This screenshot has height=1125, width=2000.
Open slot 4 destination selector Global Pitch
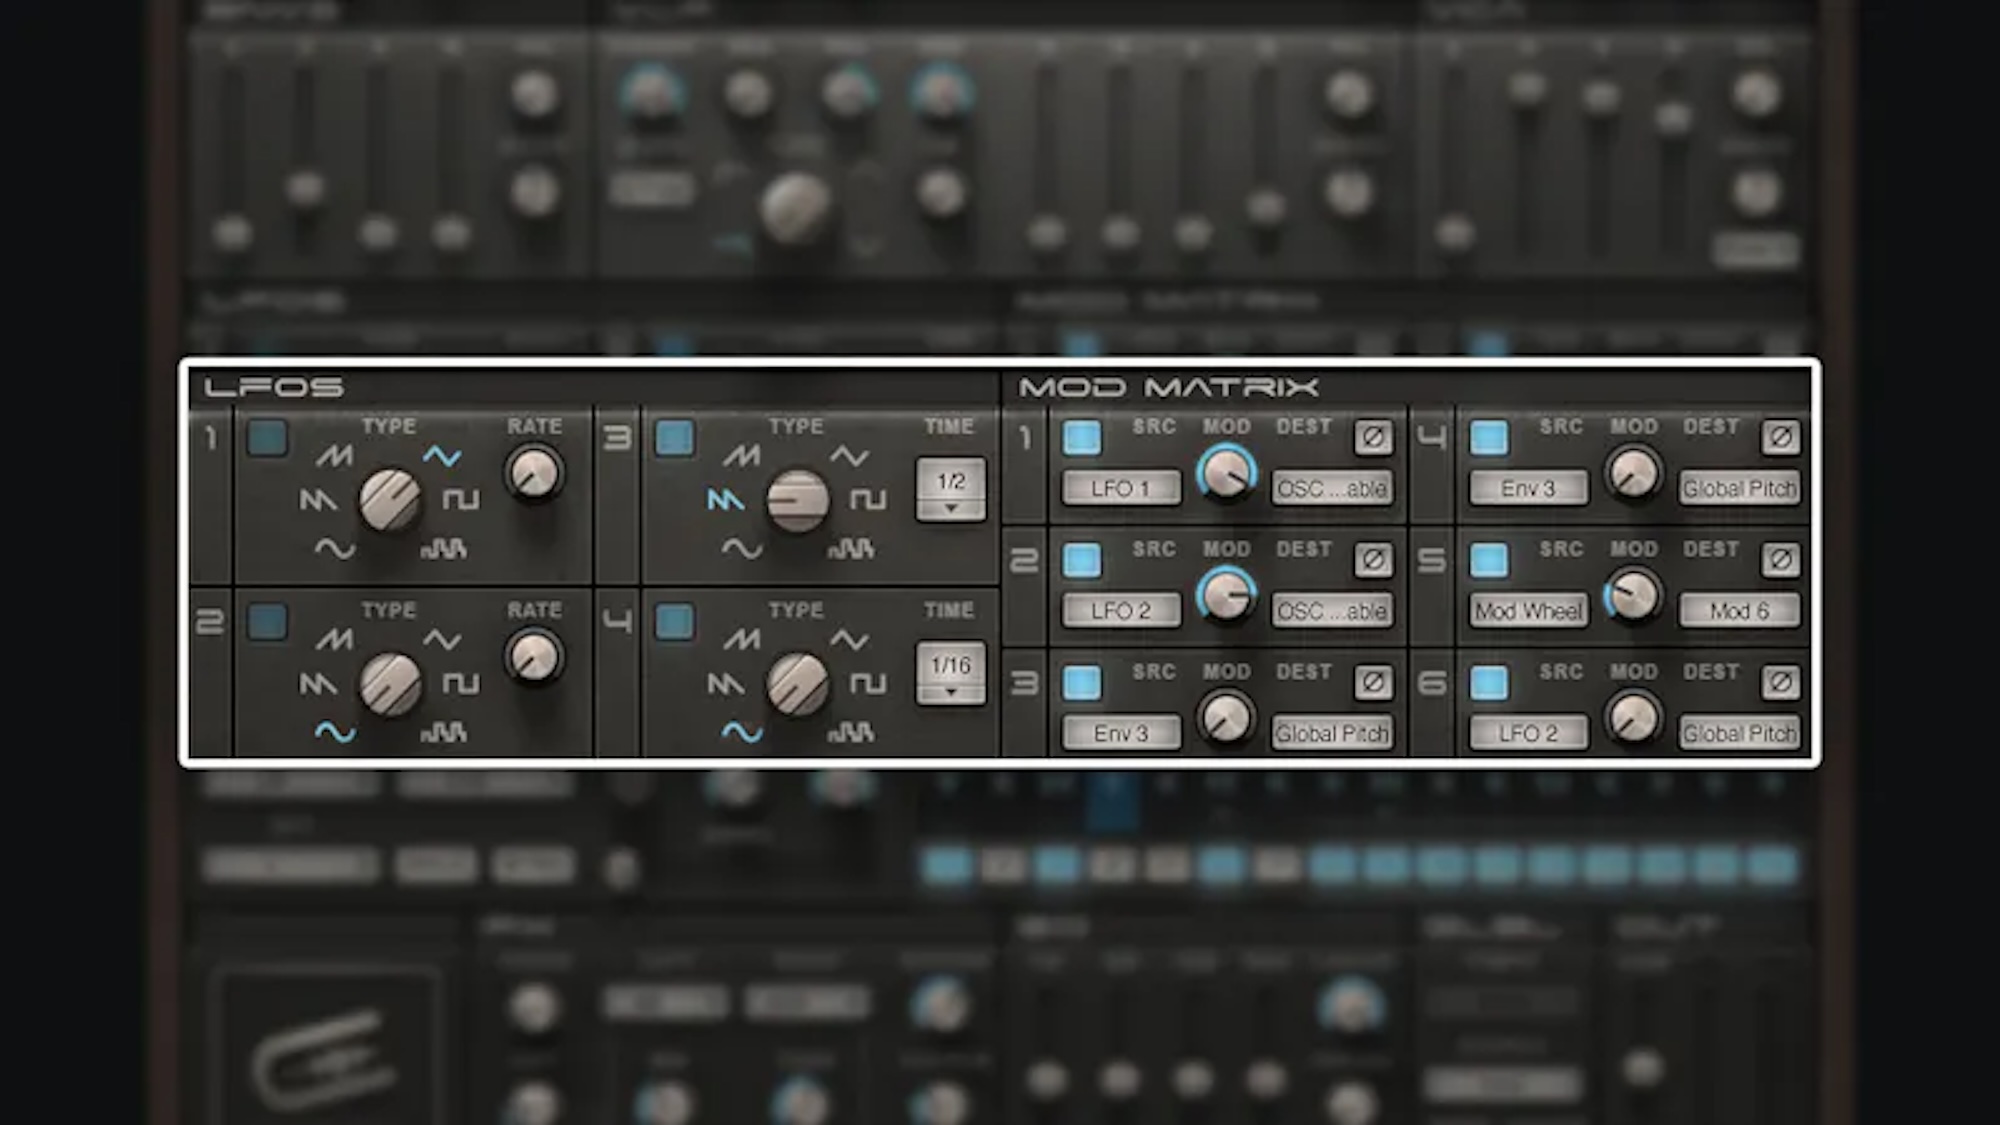pos(1739,488)
